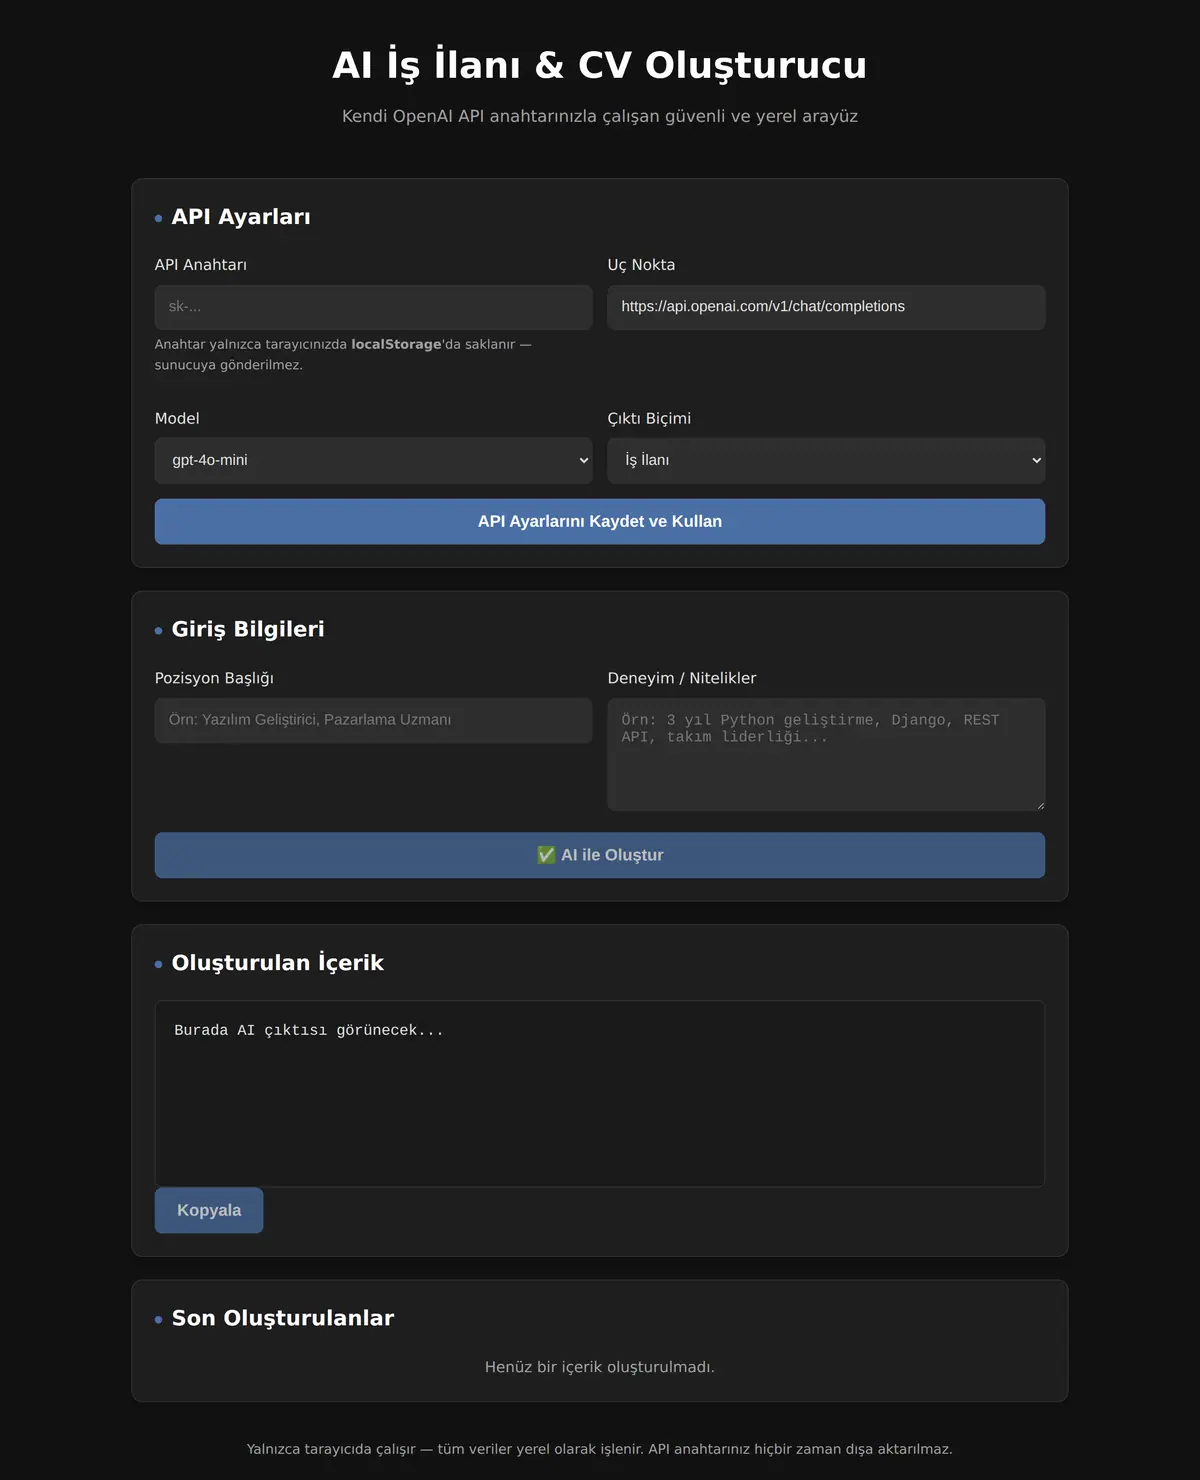The height and width of the screenshot is (1480, 1200).
Task: Open the Model dropdown showing gpt-4o-mini
Action: [x=373, y=460]
